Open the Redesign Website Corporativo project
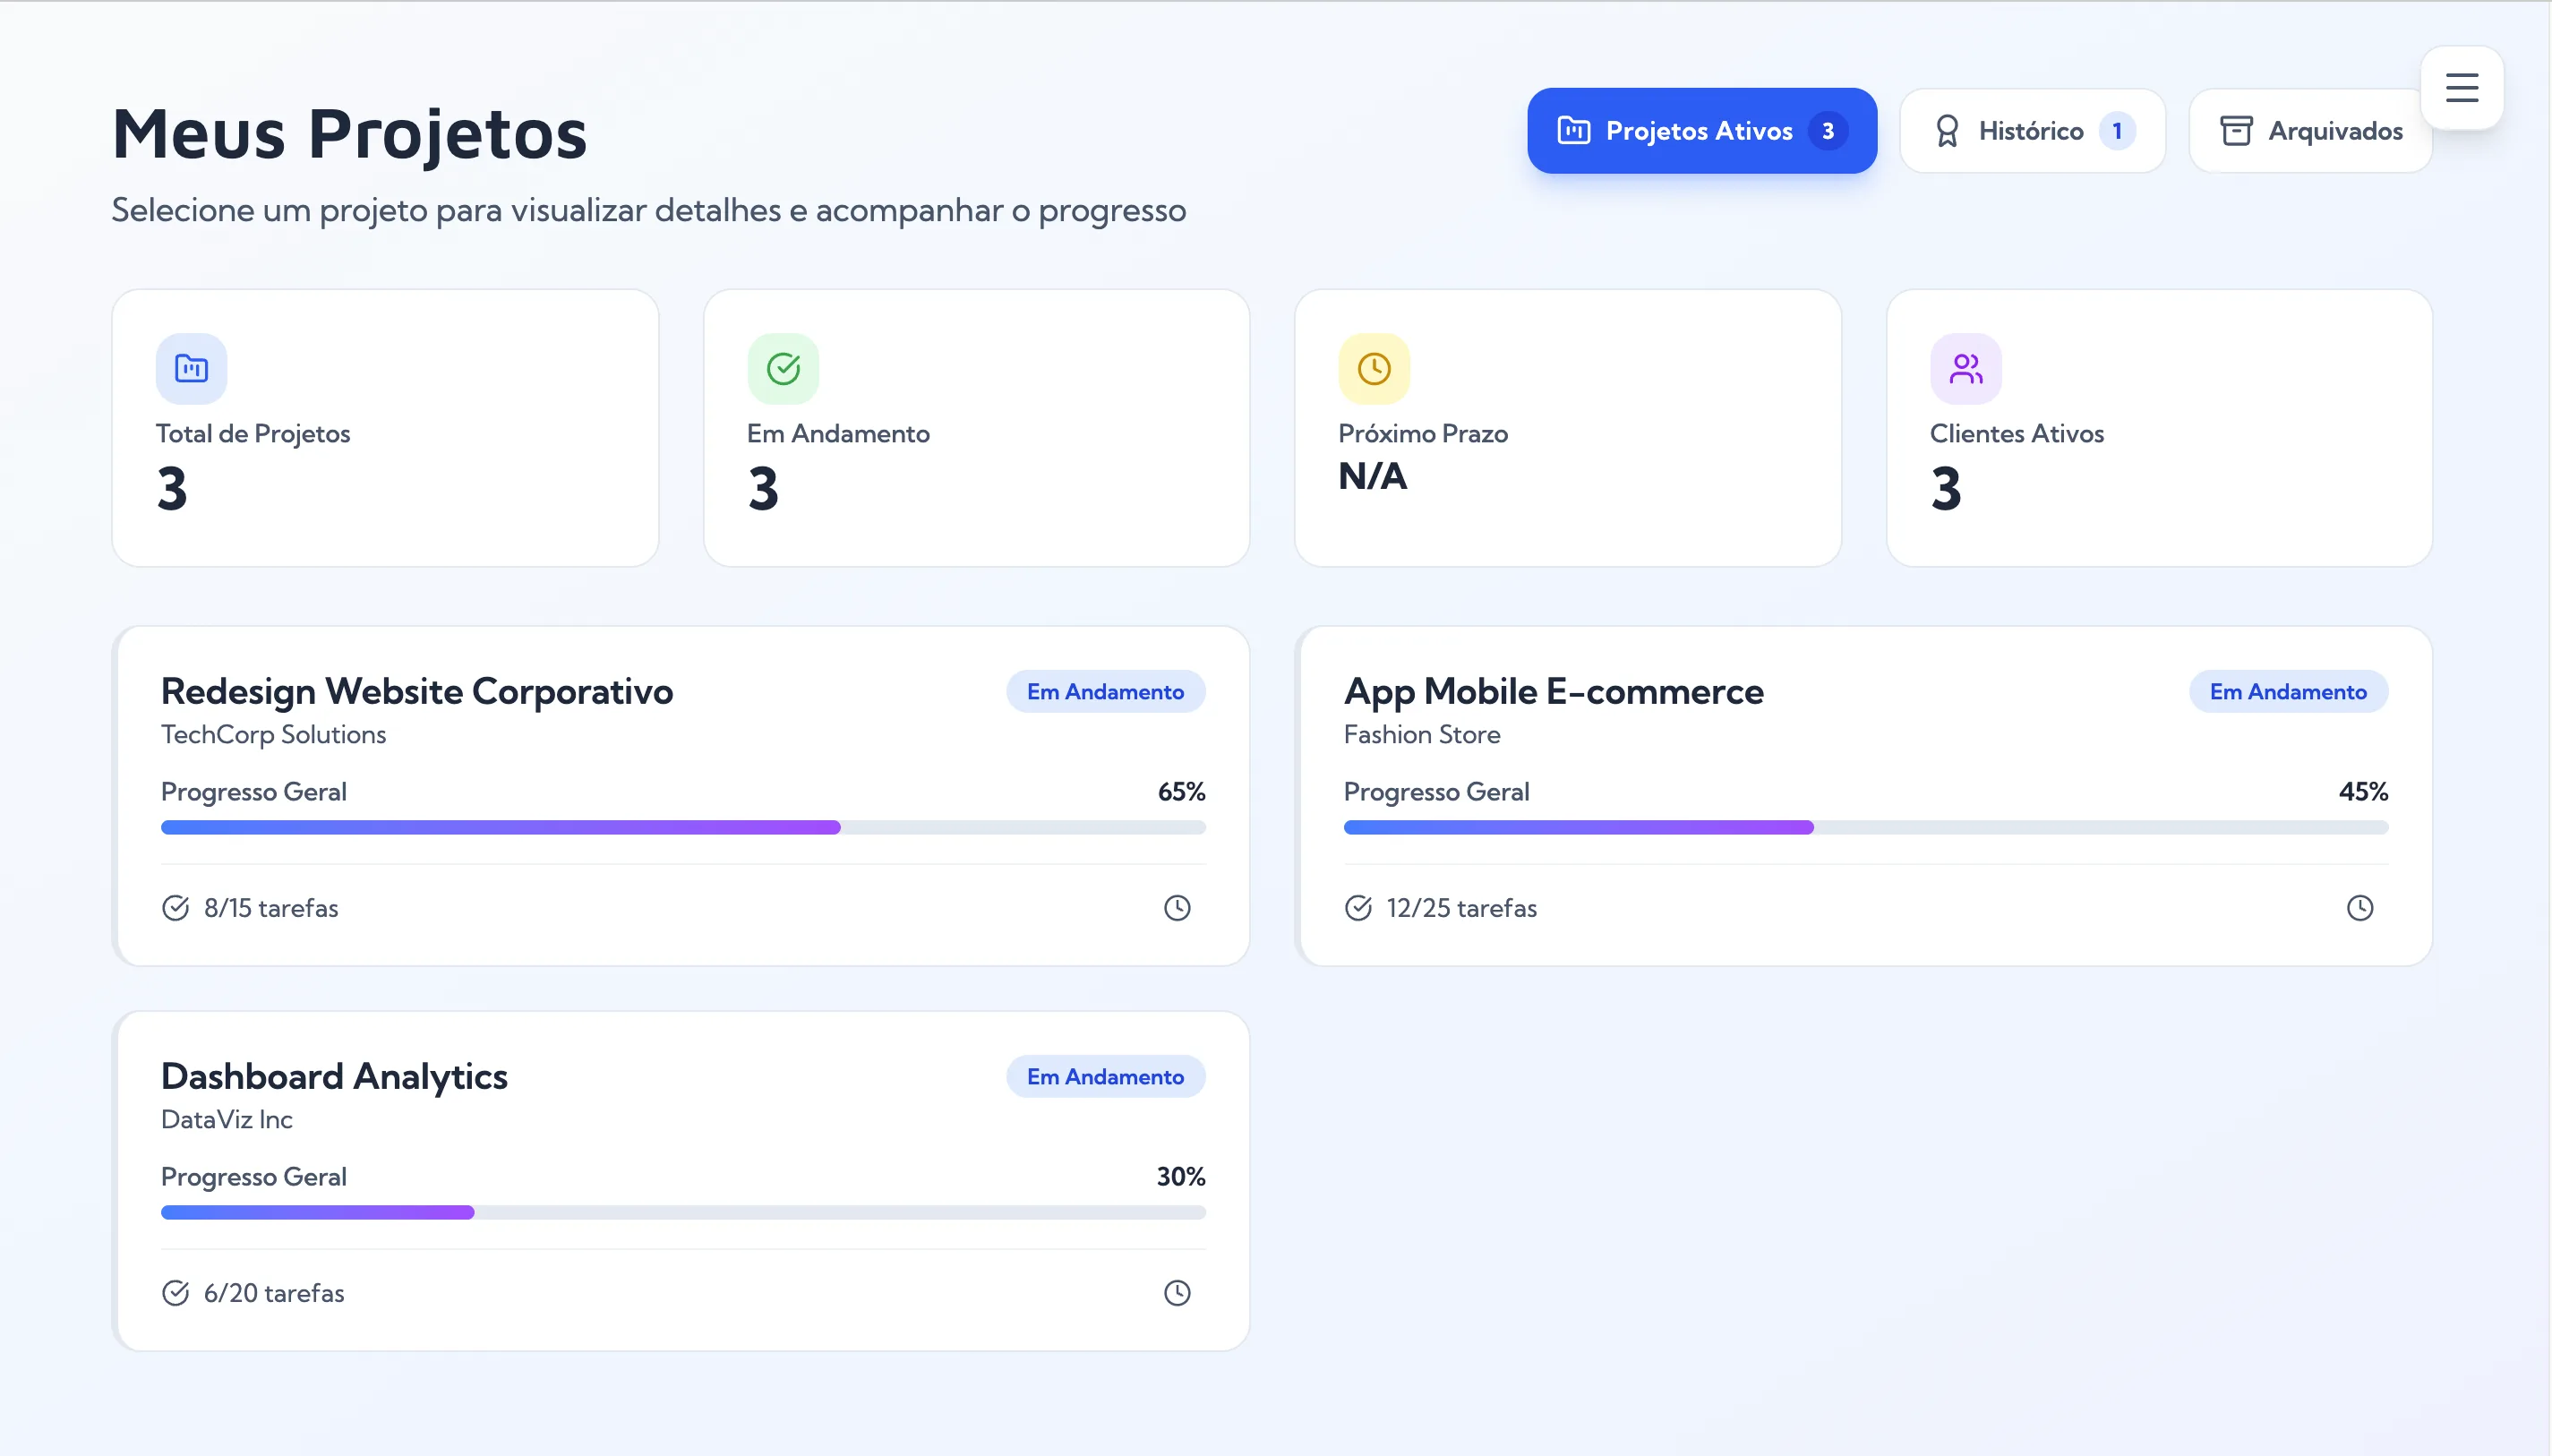Screen dimensions: 2552x1456 [x=682, y=796]
